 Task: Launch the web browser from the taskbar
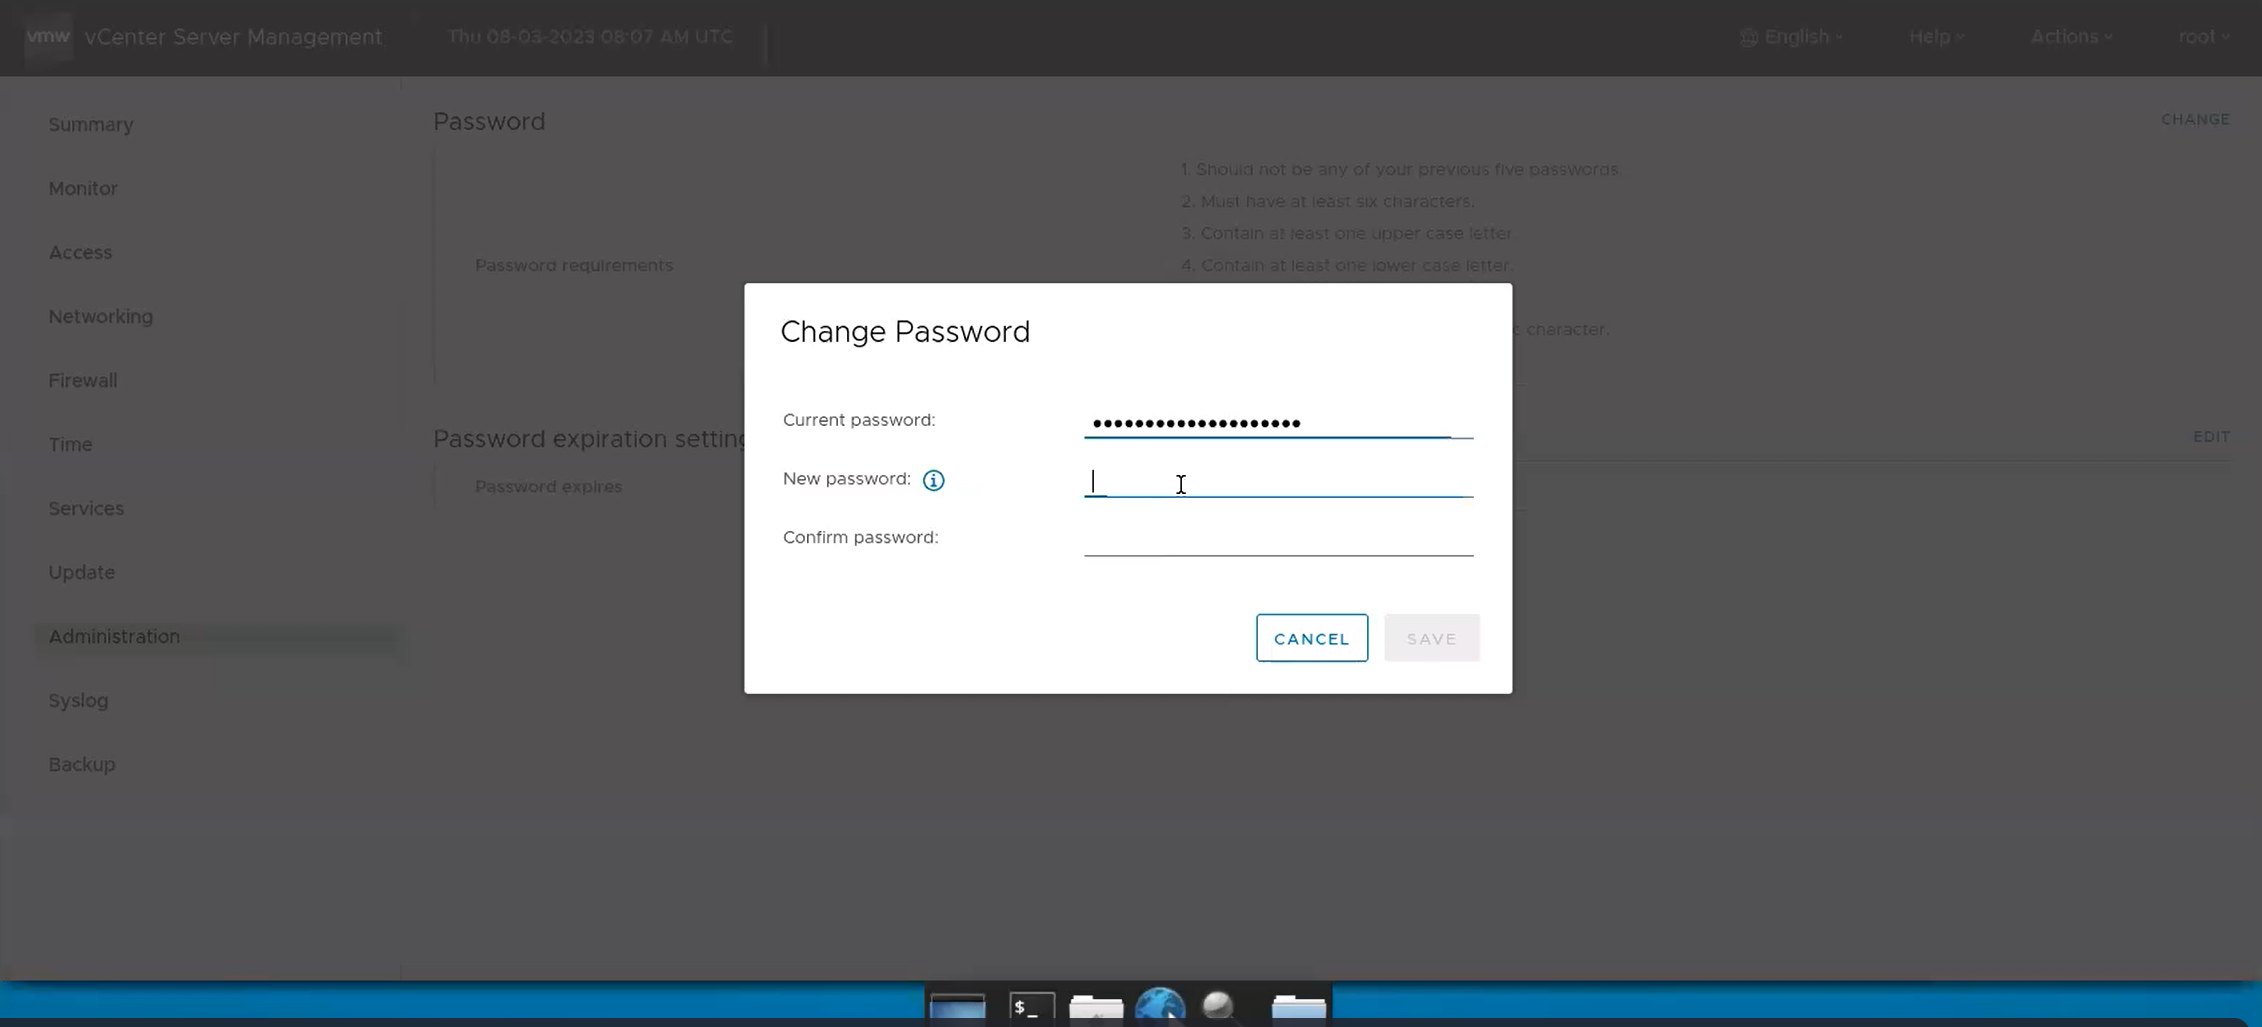coord(1160,1008)
